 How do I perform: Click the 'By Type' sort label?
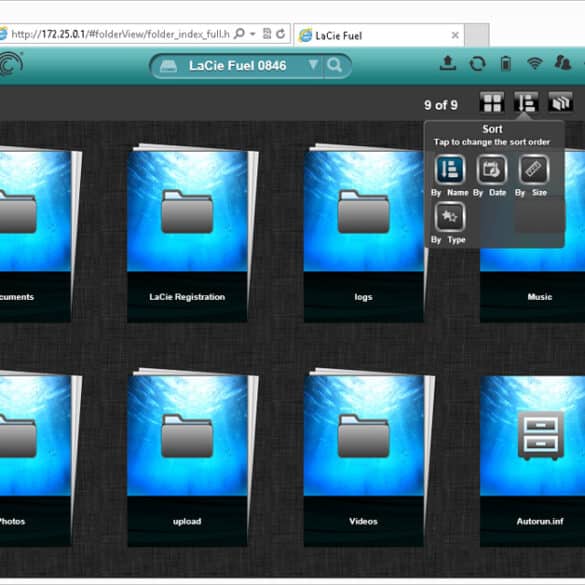pos(448,240)
